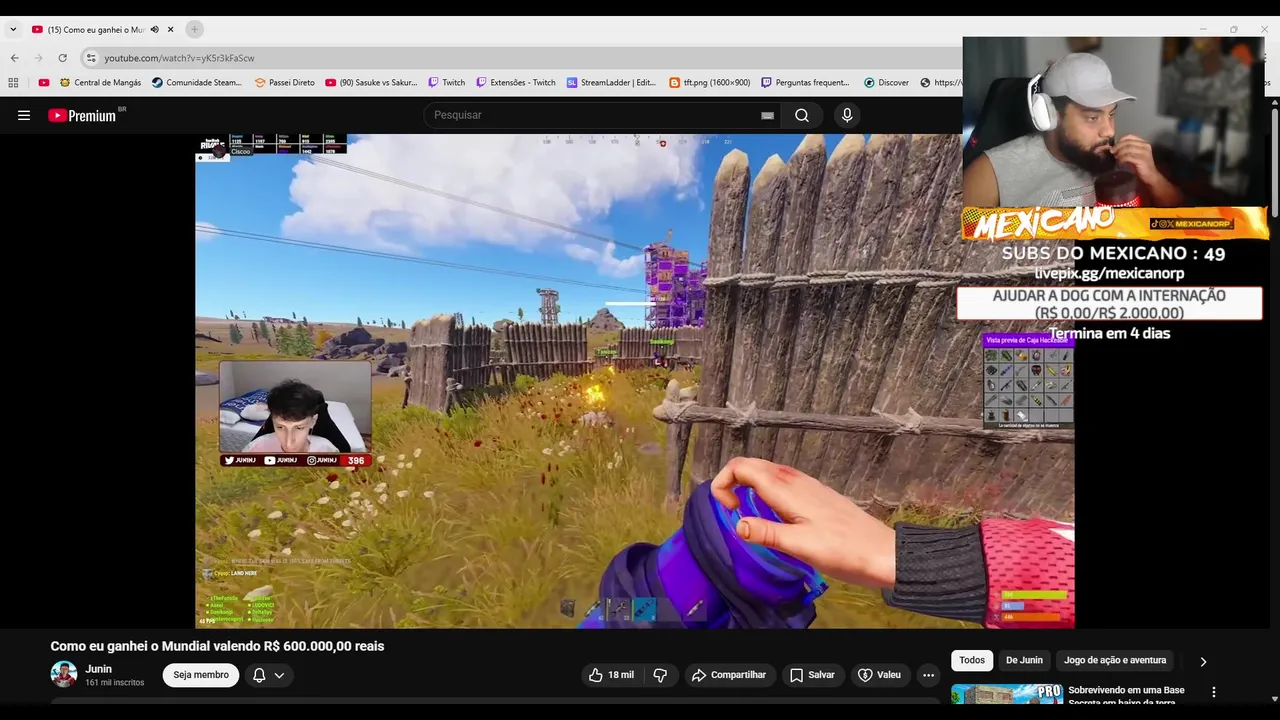Go to YouTube Premium home logo

point(82,115)
